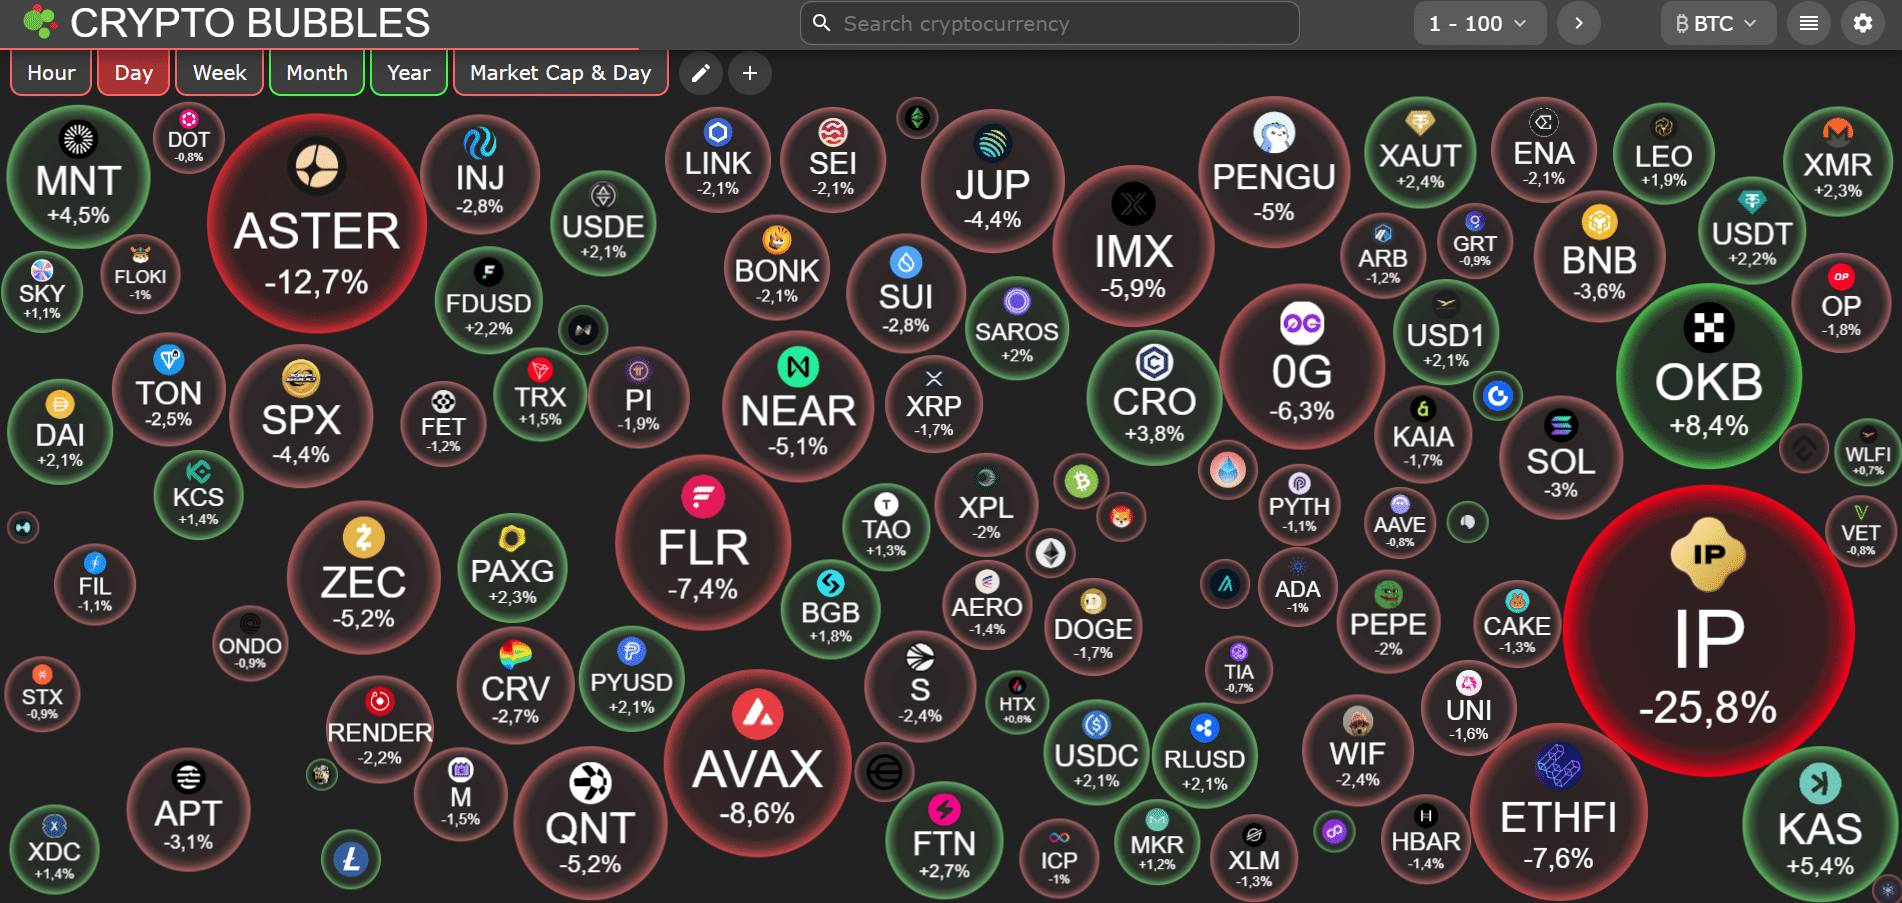The width and height of the screenshot is (1902, 903).
Task: Click the AVAX bubble
Action: point(757,765)
